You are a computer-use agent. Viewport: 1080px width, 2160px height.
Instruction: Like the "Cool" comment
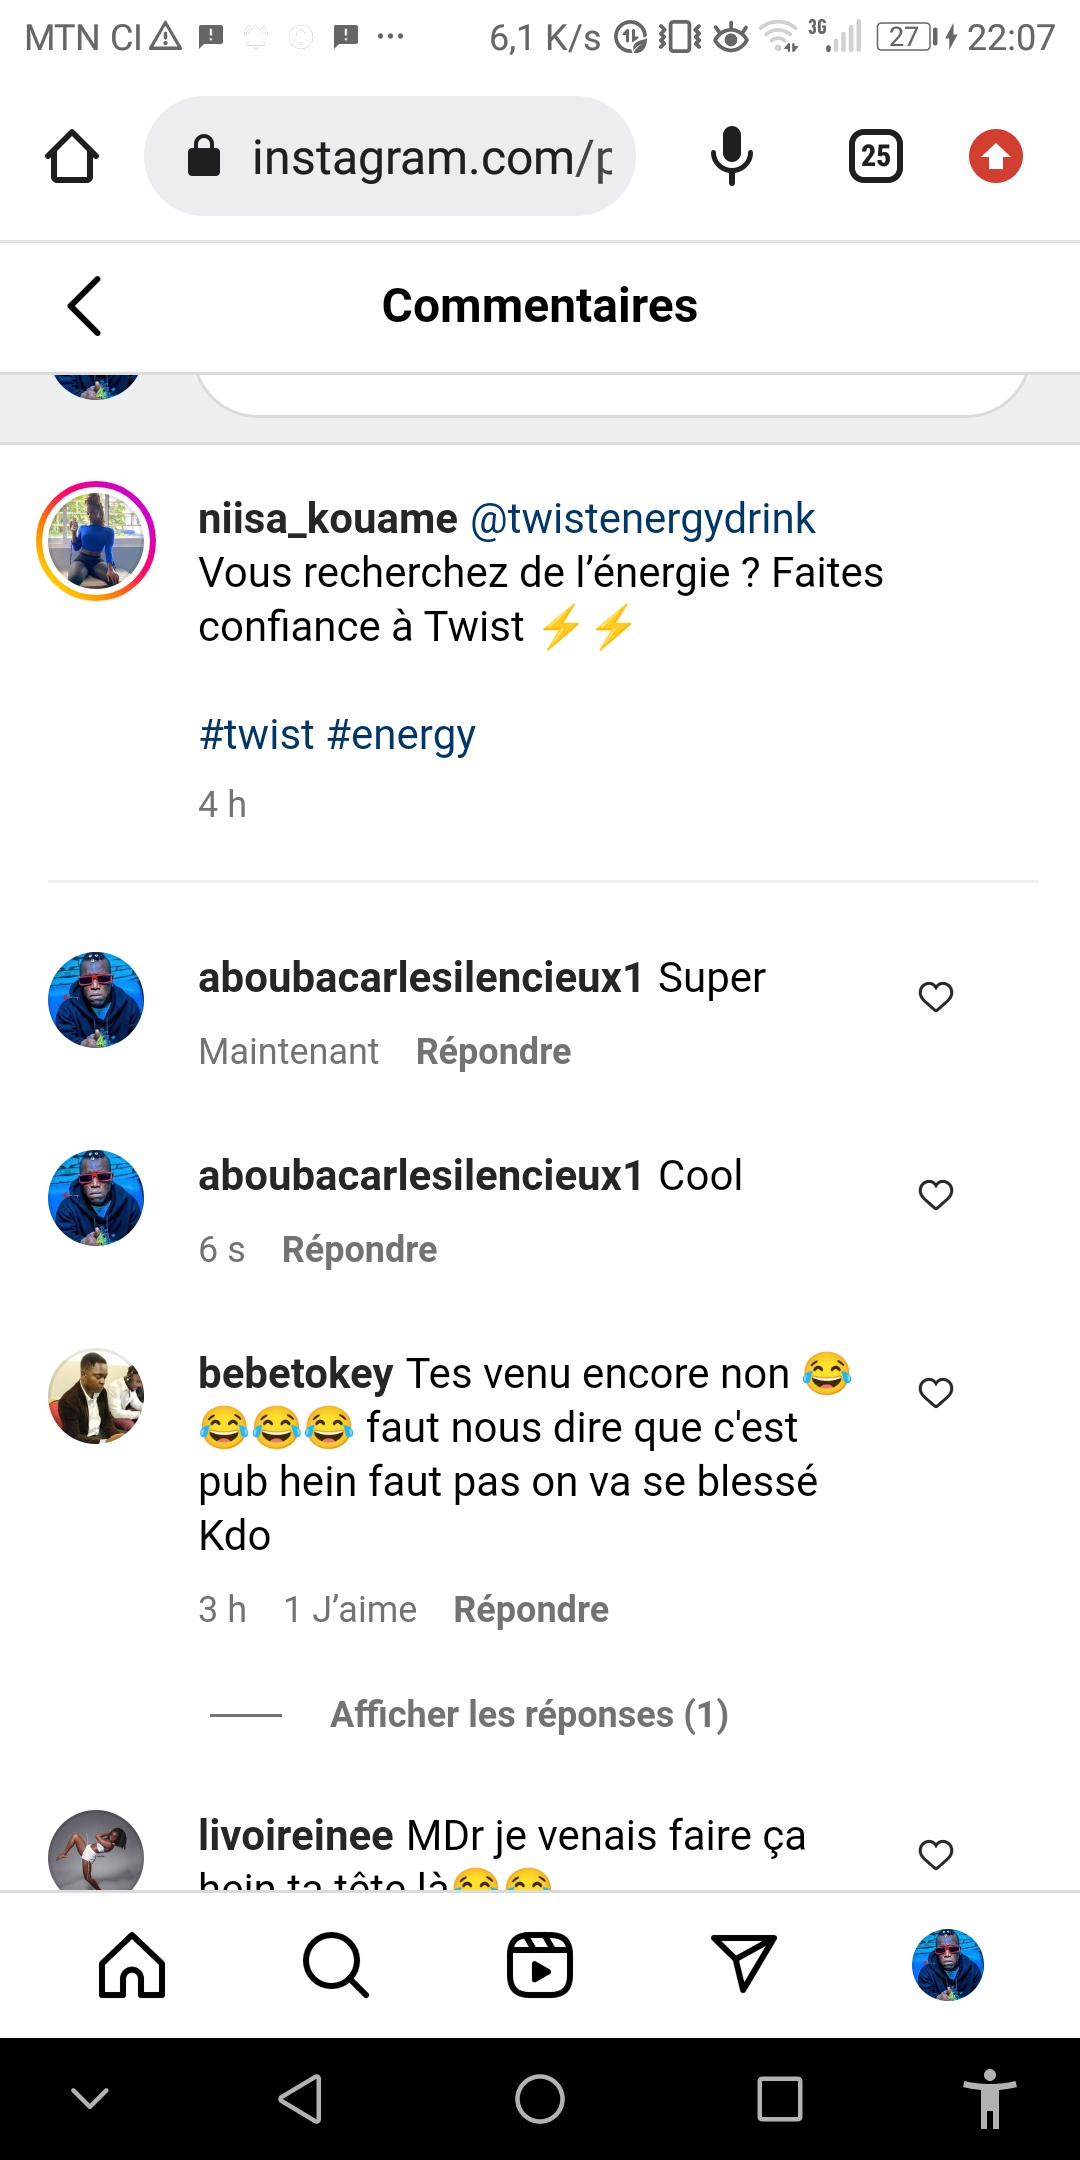936,1194
